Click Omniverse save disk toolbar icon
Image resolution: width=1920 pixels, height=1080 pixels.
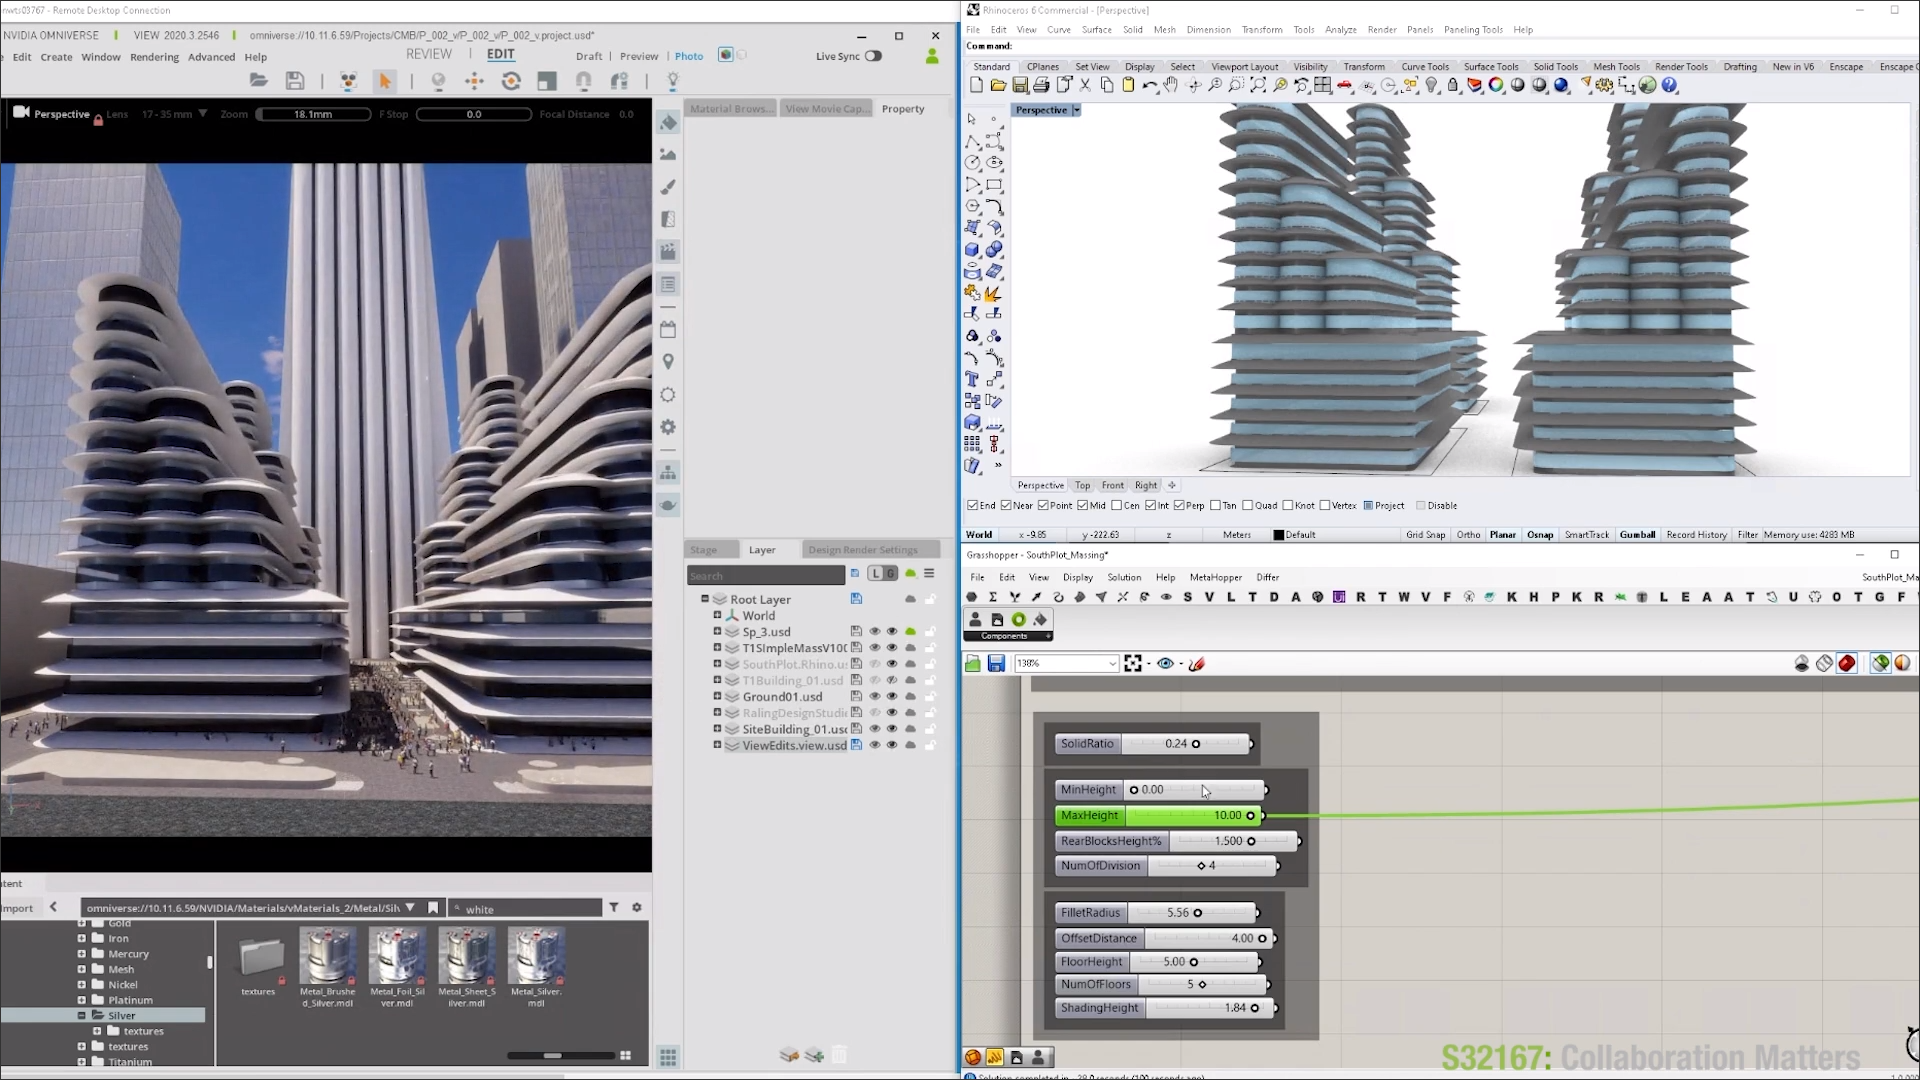pyautogui.click(x=294, y=81)
